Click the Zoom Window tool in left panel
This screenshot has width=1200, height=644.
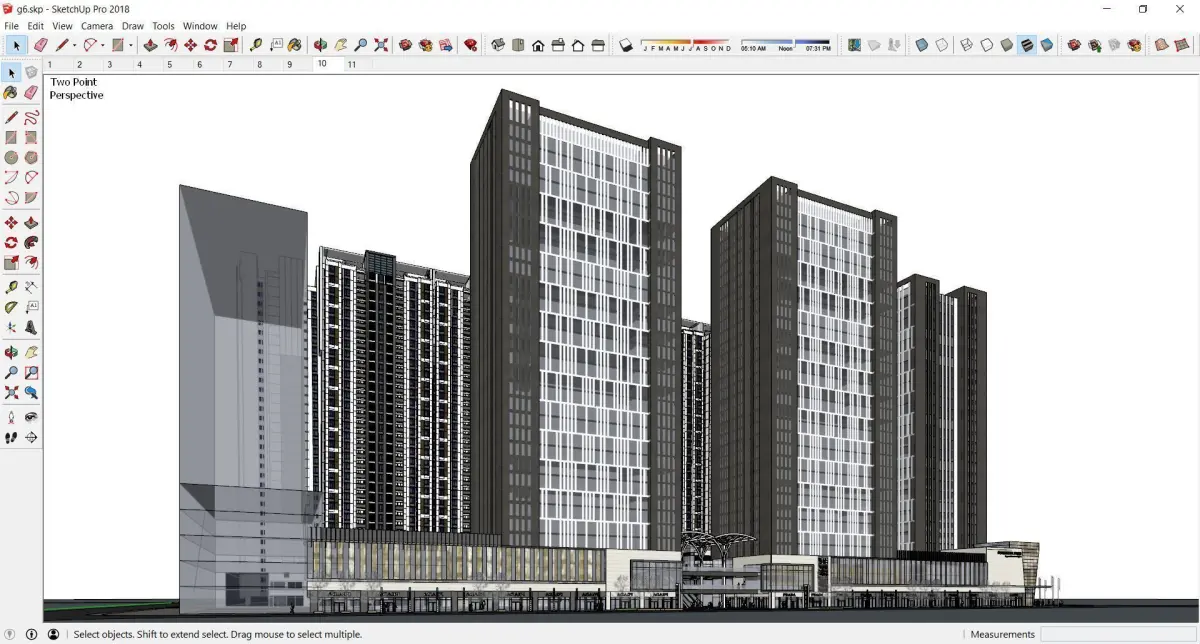coord(31,373)
